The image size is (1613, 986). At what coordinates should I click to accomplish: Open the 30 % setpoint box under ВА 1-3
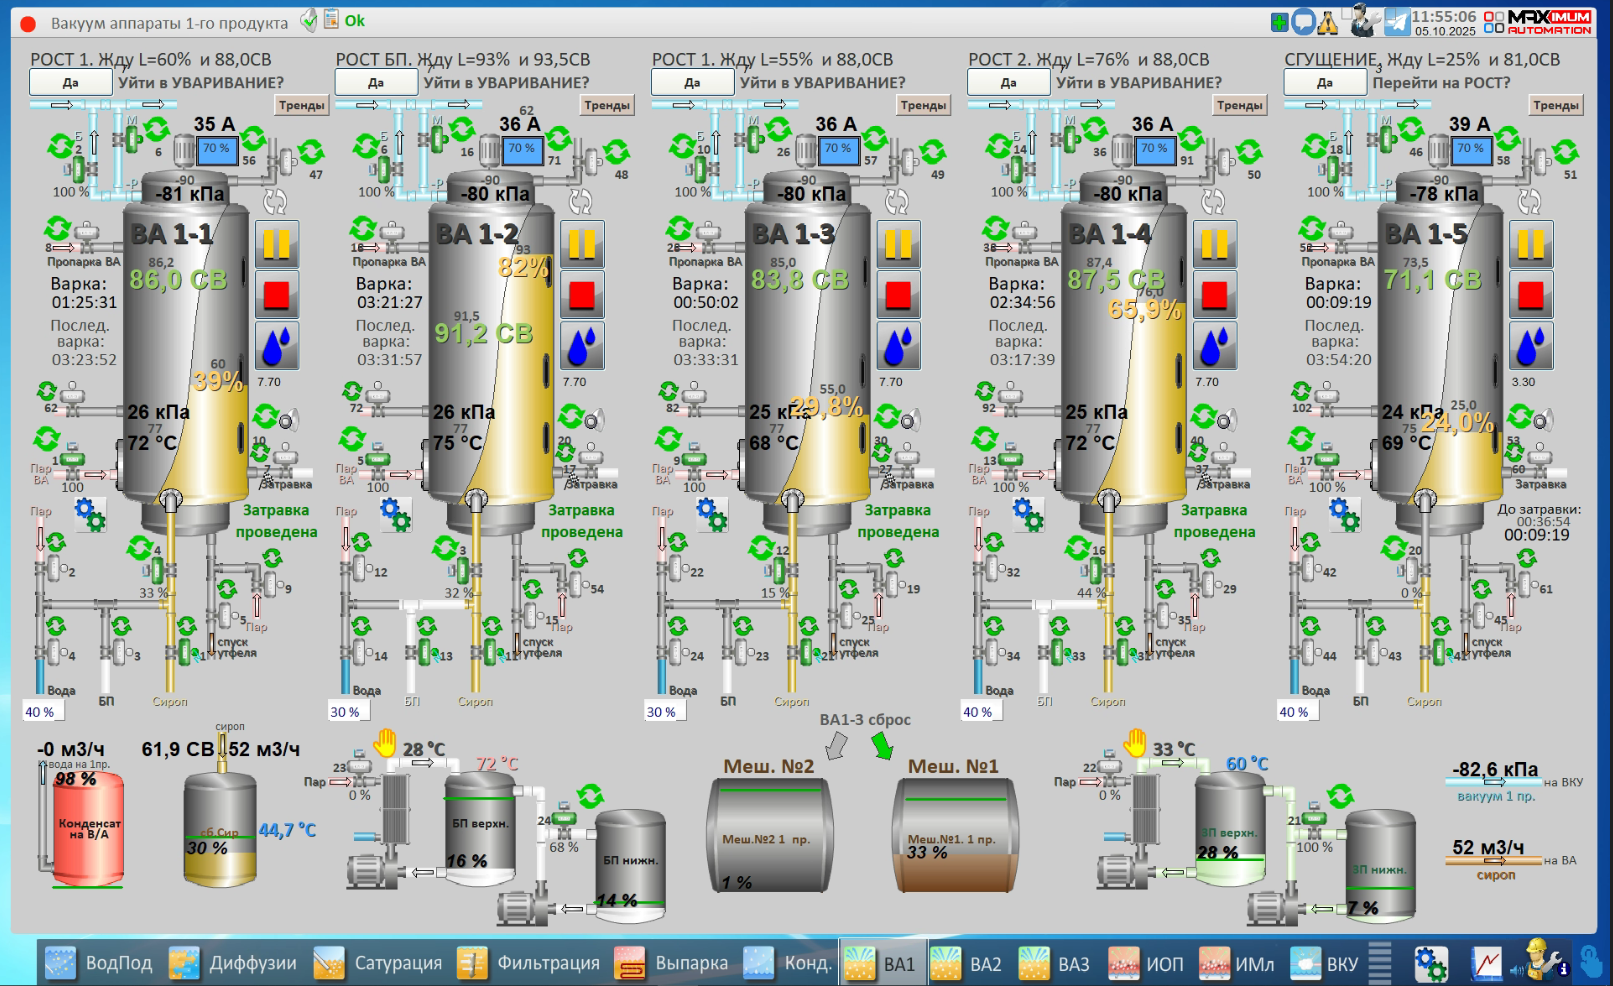(x=664, y=712)
